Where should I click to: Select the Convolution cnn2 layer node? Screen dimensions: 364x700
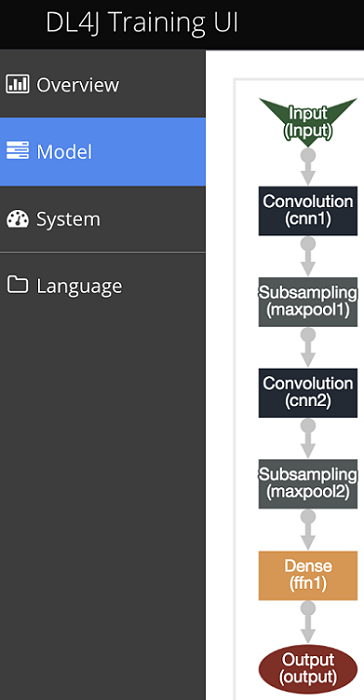(x=308, y=393)
